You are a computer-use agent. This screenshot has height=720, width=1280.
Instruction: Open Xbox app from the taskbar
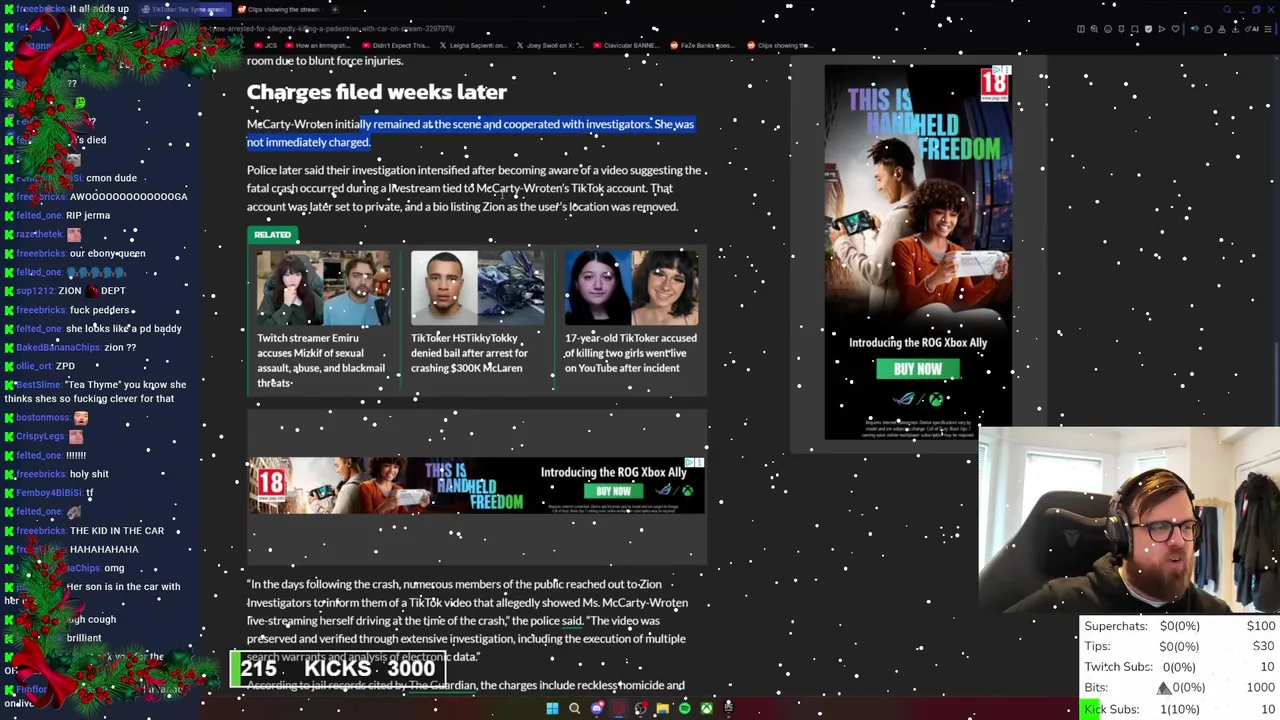[x=707, y=708]
